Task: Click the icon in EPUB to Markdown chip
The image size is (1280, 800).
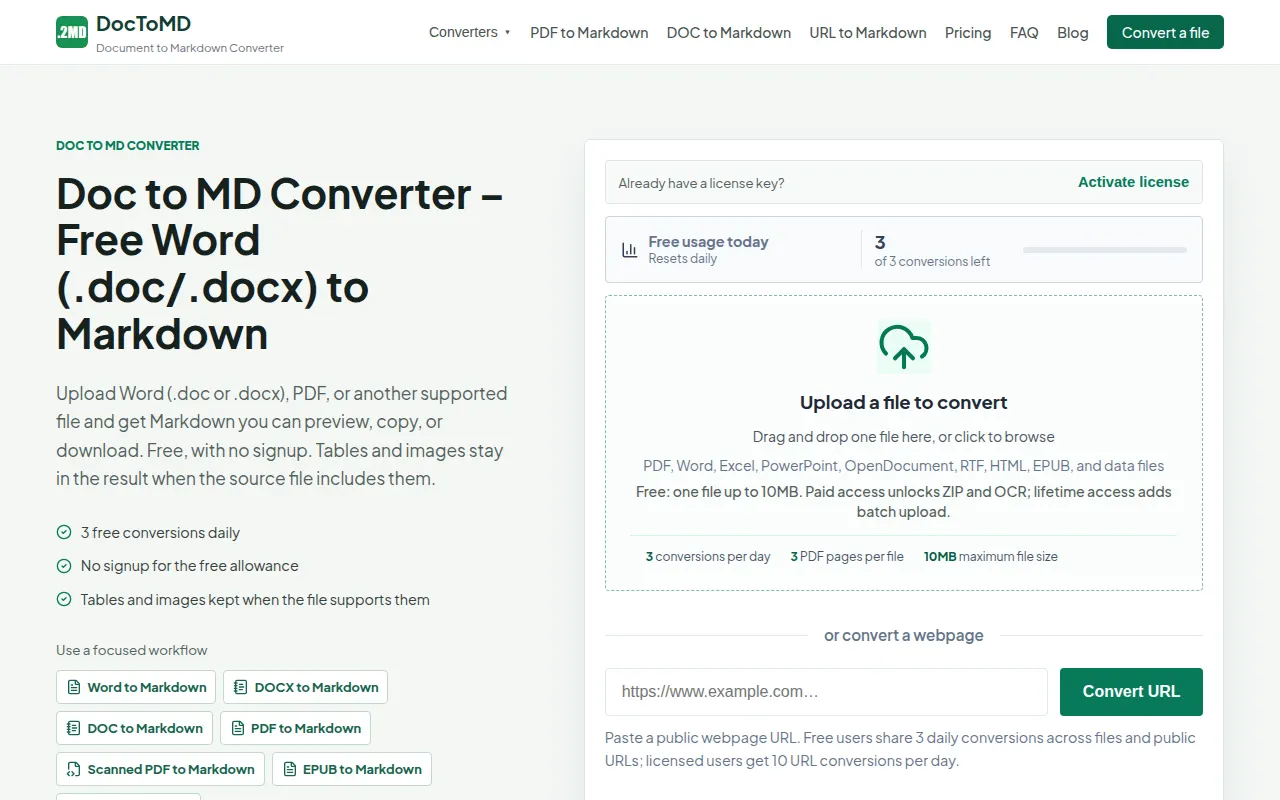Action: coord(290,769)
